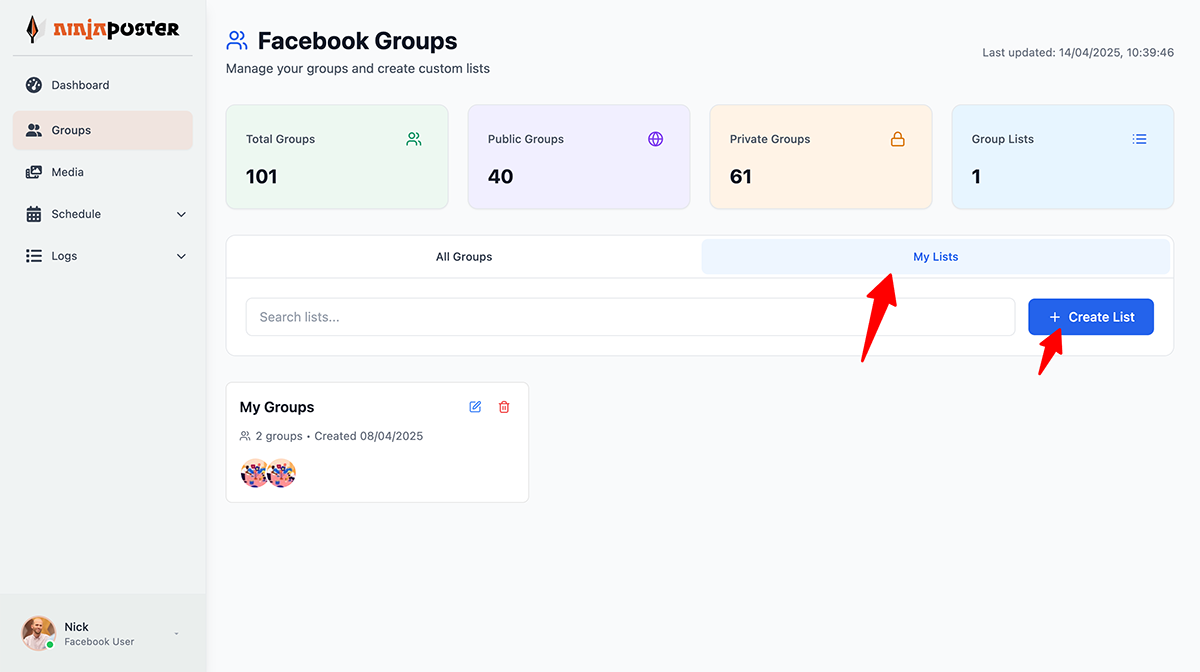Click the Public Groups globe icon
Image resolution: width=1200 pixels, height=672 pixels.
point(656,139)
